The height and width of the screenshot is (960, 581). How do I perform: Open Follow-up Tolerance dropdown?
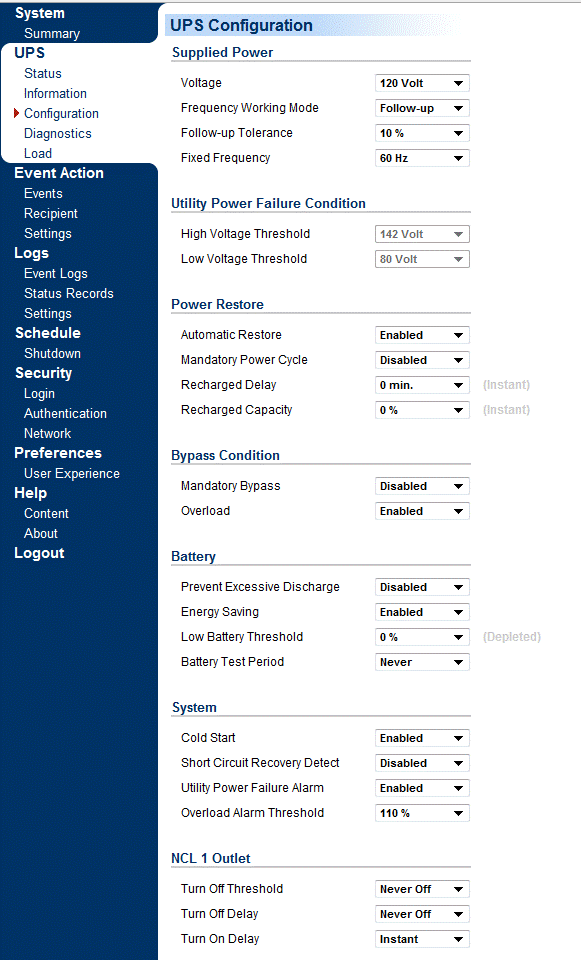coord(422,133)
